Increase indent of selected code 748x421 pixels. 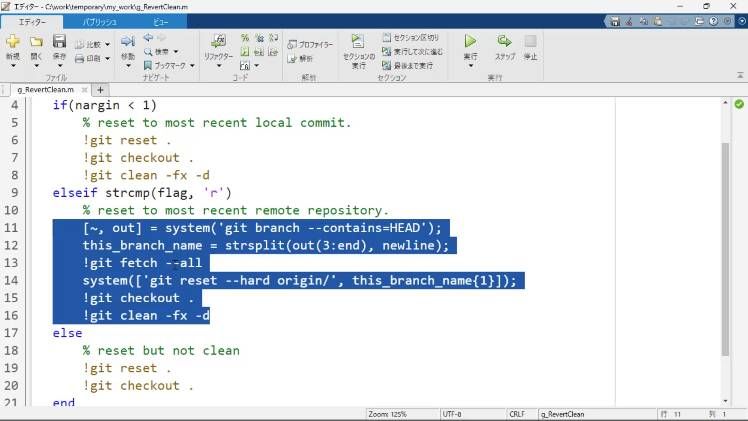coord(259,51)
